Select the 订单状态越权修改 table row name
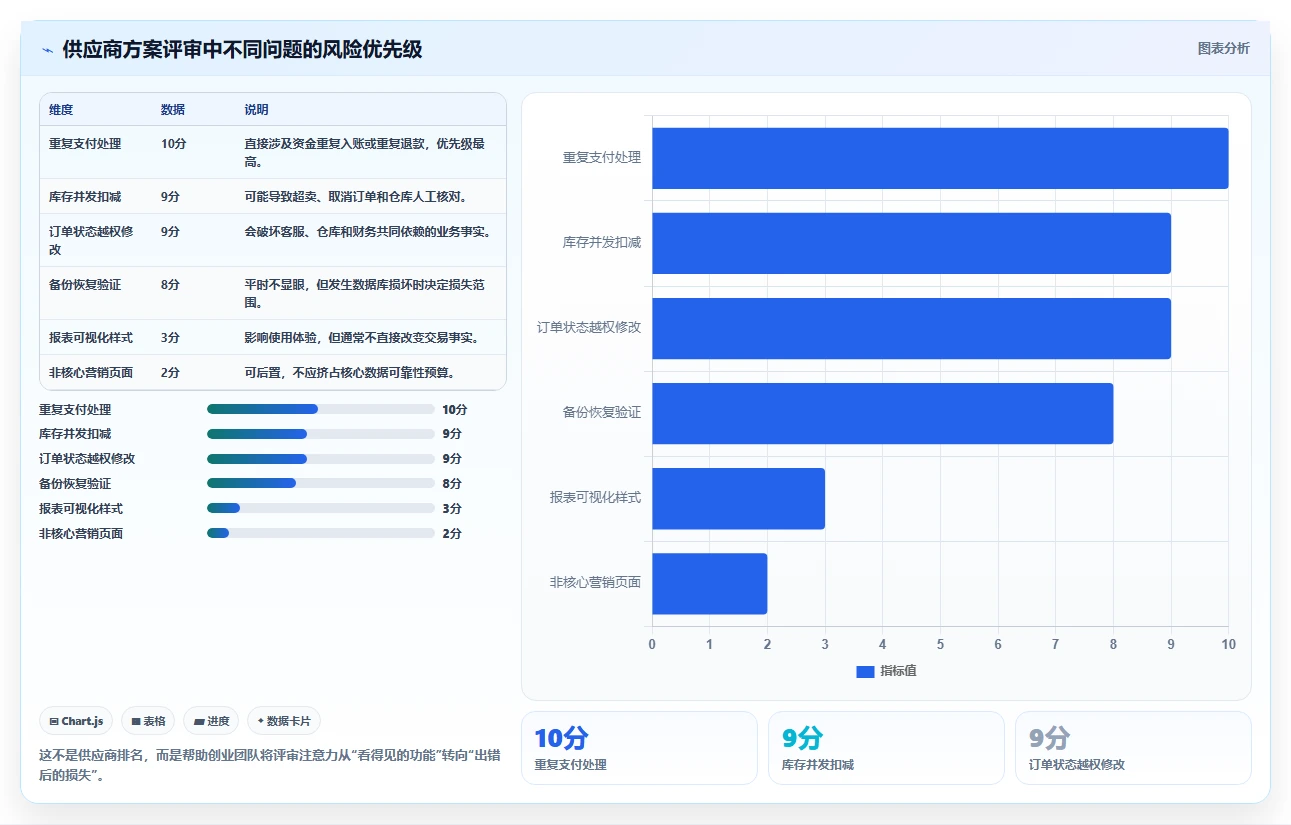The width and height of the screenshot is (1291, 825). (x=91, y=240)
